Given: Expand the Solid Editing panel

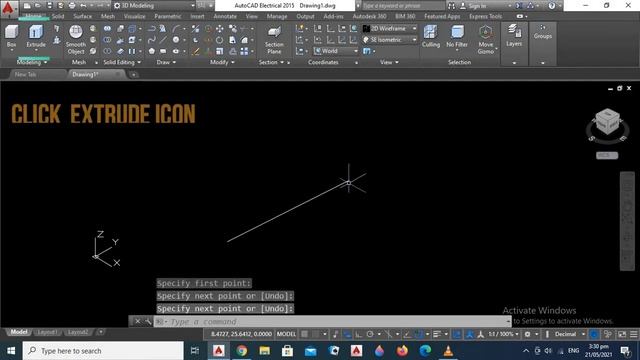Looking at the screenshot, I should tap(122, 62).
